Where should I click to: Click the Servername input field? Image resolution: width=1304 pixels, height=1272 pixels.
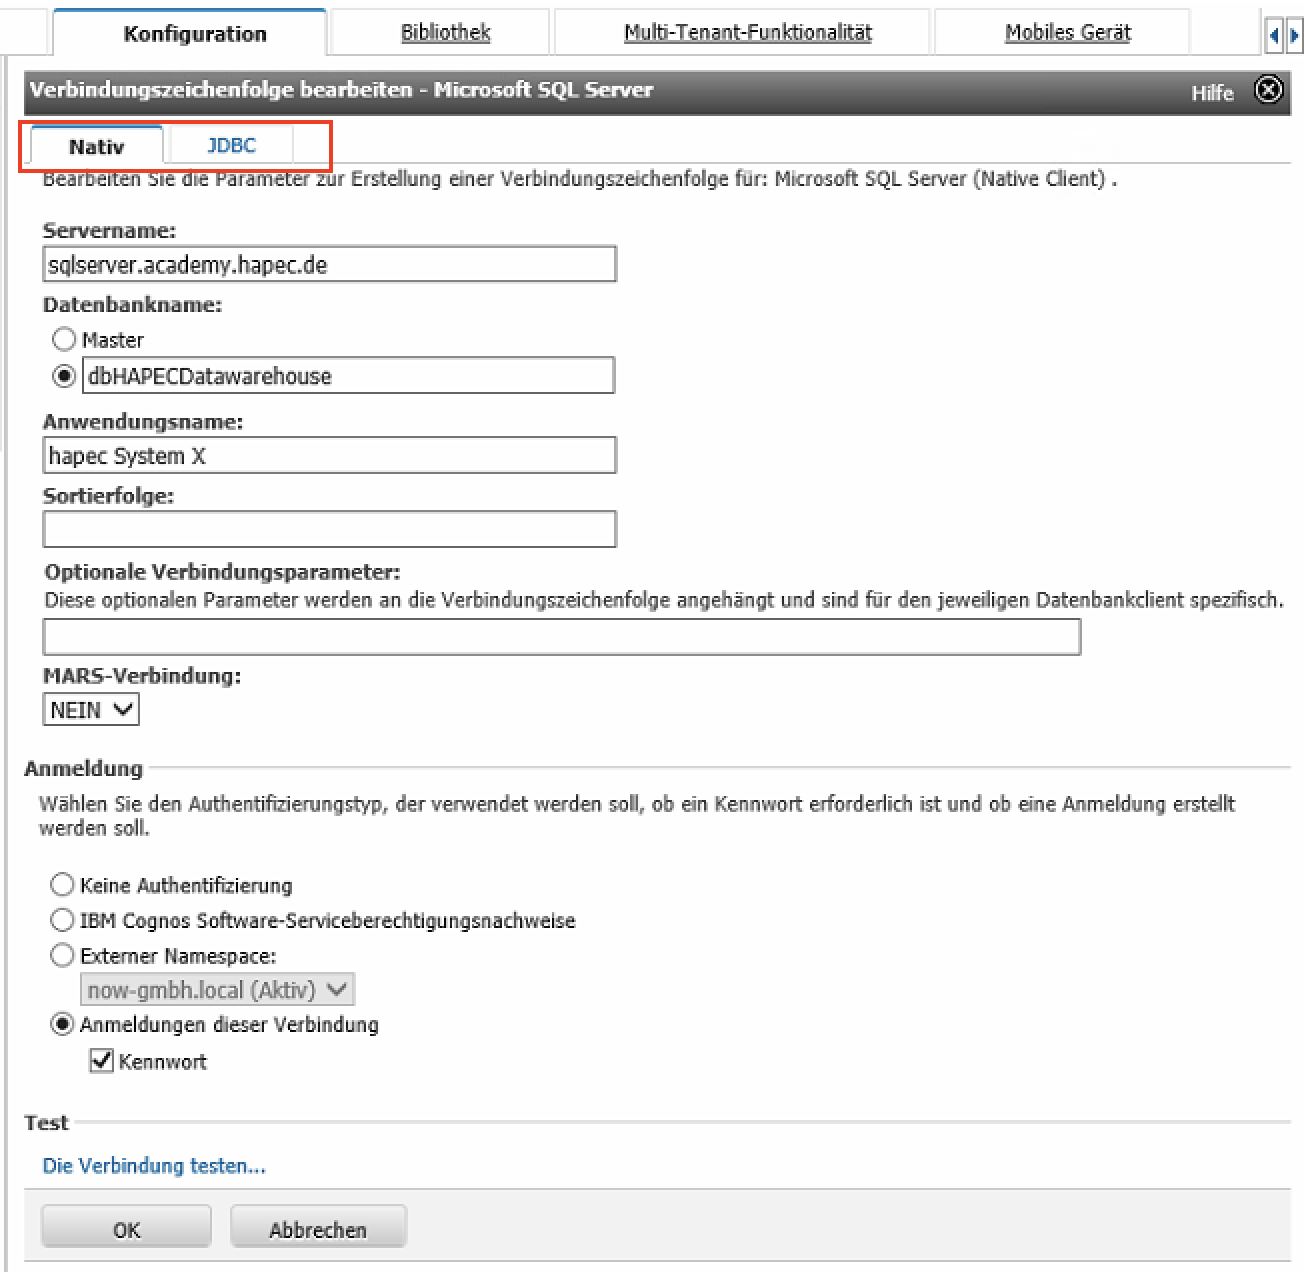pos(329,265)
